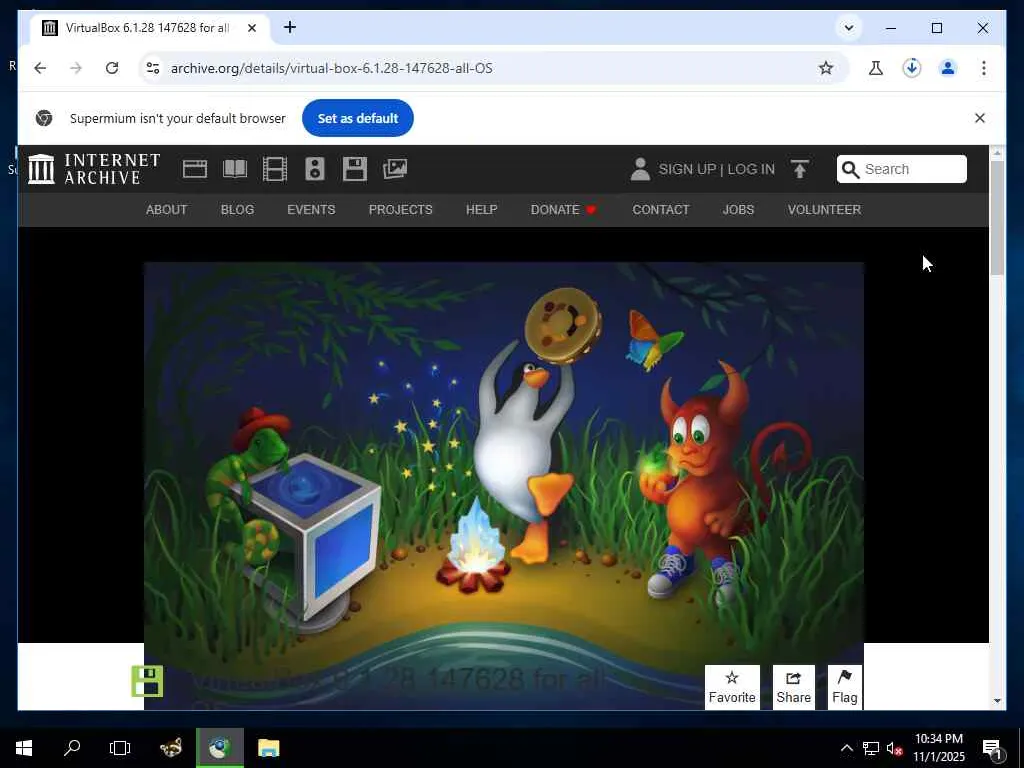1024x768 pixels.
Task: Go back with browser back arrow
Action: point(40,68)
